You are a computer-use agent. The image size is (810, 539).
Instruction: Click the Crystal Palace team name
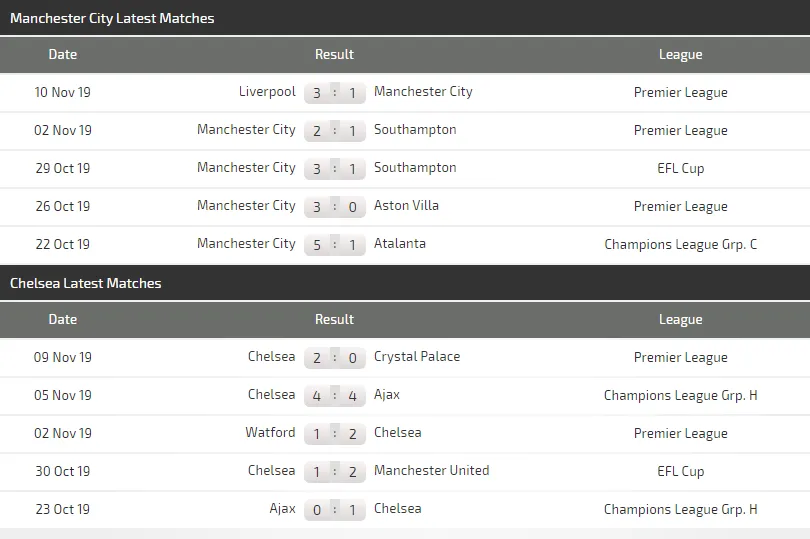416,357
